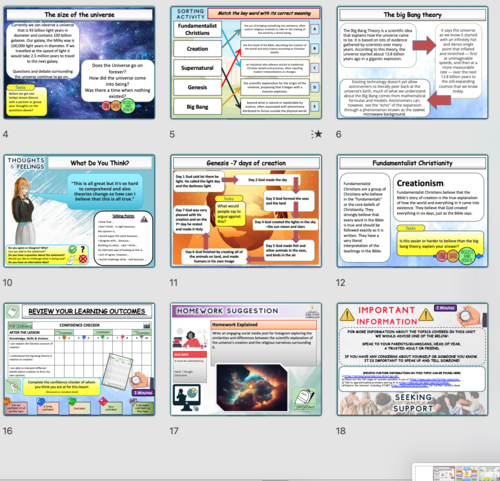The height and width of the screenshot is (481, 500).
Task: Click slide number 12 label
Action: (340, 283)
